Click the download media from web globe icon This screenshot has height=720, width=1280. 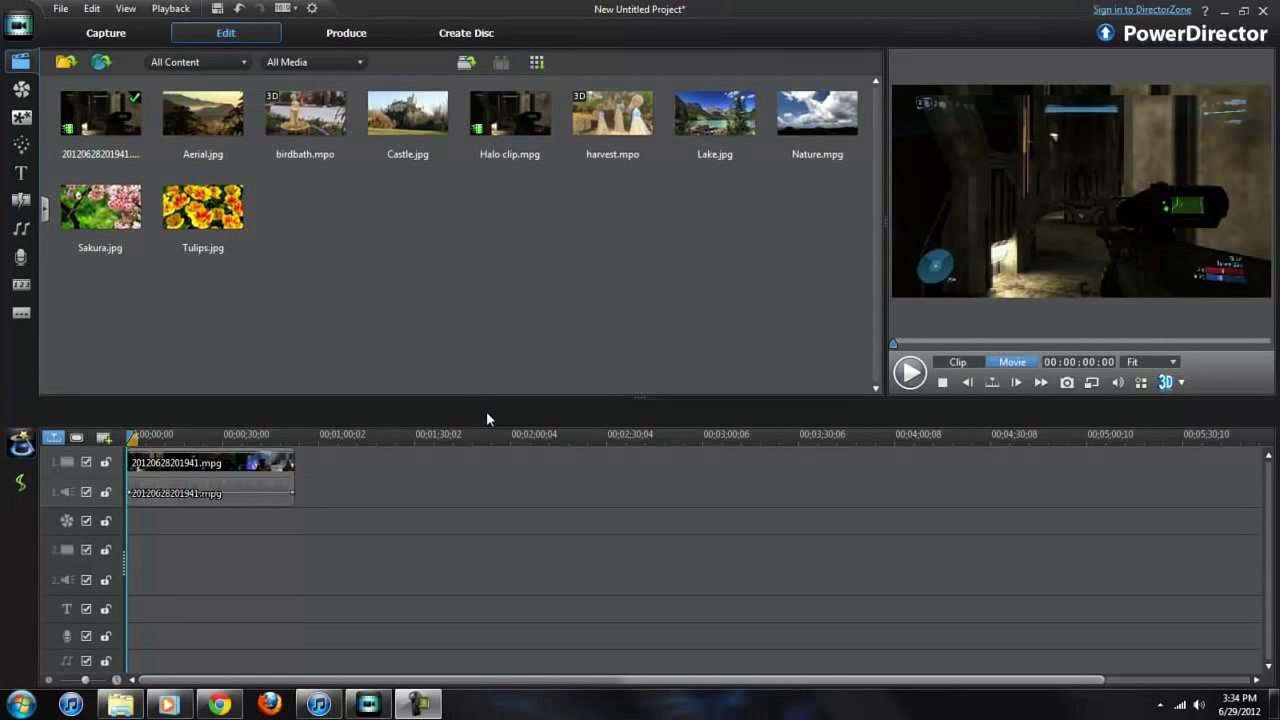pyautogui.click(x=100, y=62)
